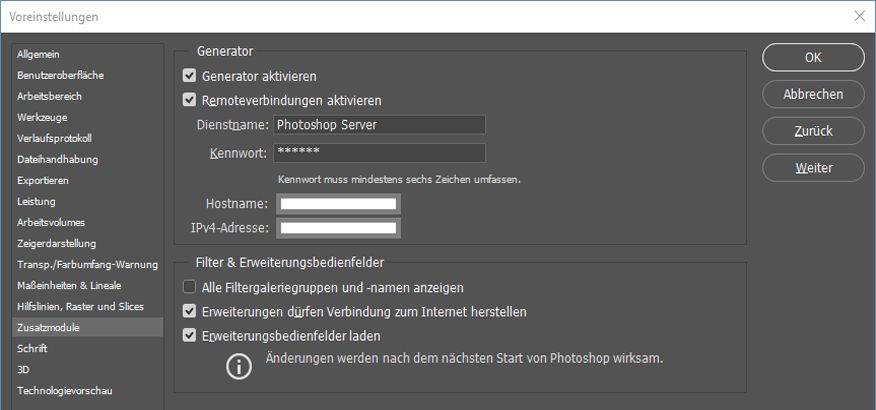Uncheck Erweiterungsbedienfelder laden
876x410 pixels.
point(189,335)
